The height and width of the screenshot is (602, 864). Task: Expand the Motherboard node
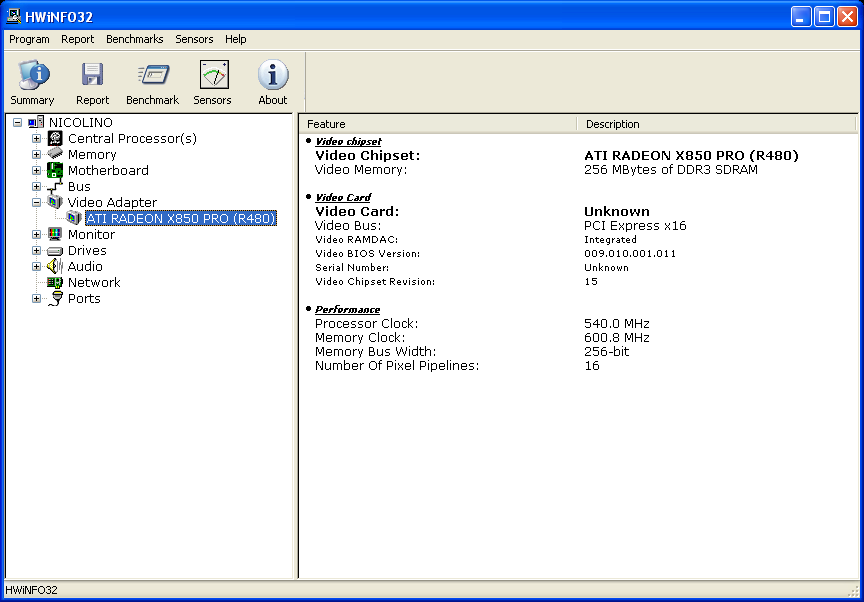36,171
